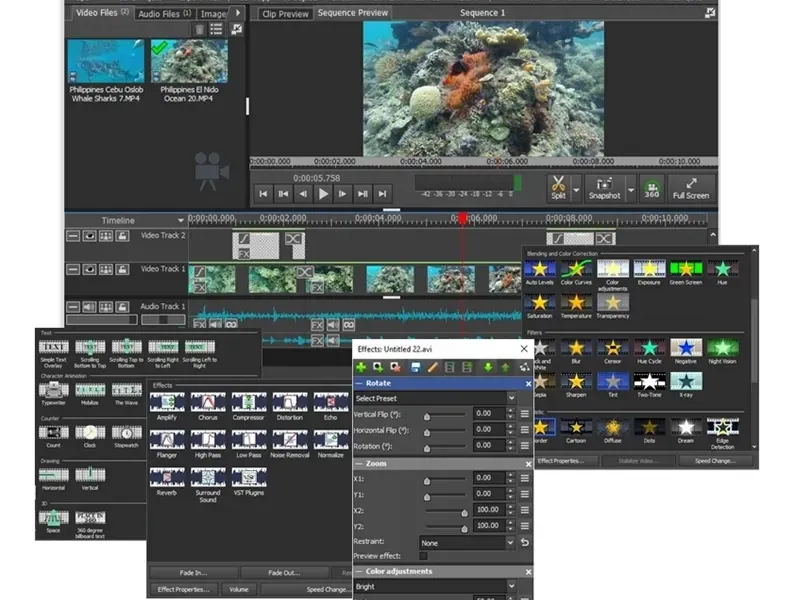800x600 pixels.
Task: Toggle 360 video preview
Action: [652, 188]
